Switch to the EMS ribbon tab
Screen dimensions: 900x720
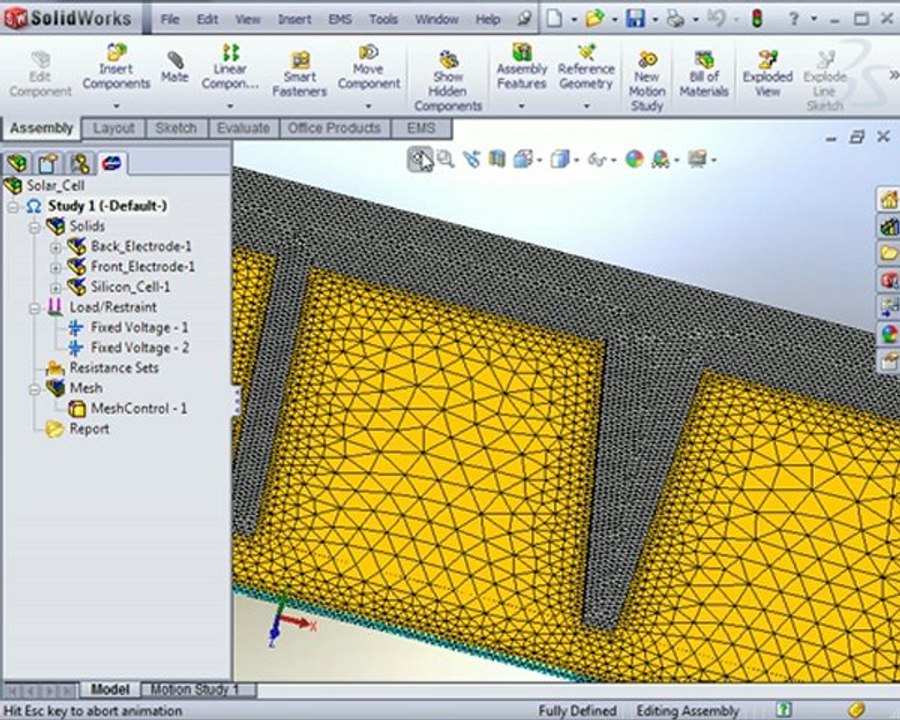click(421, 128)
